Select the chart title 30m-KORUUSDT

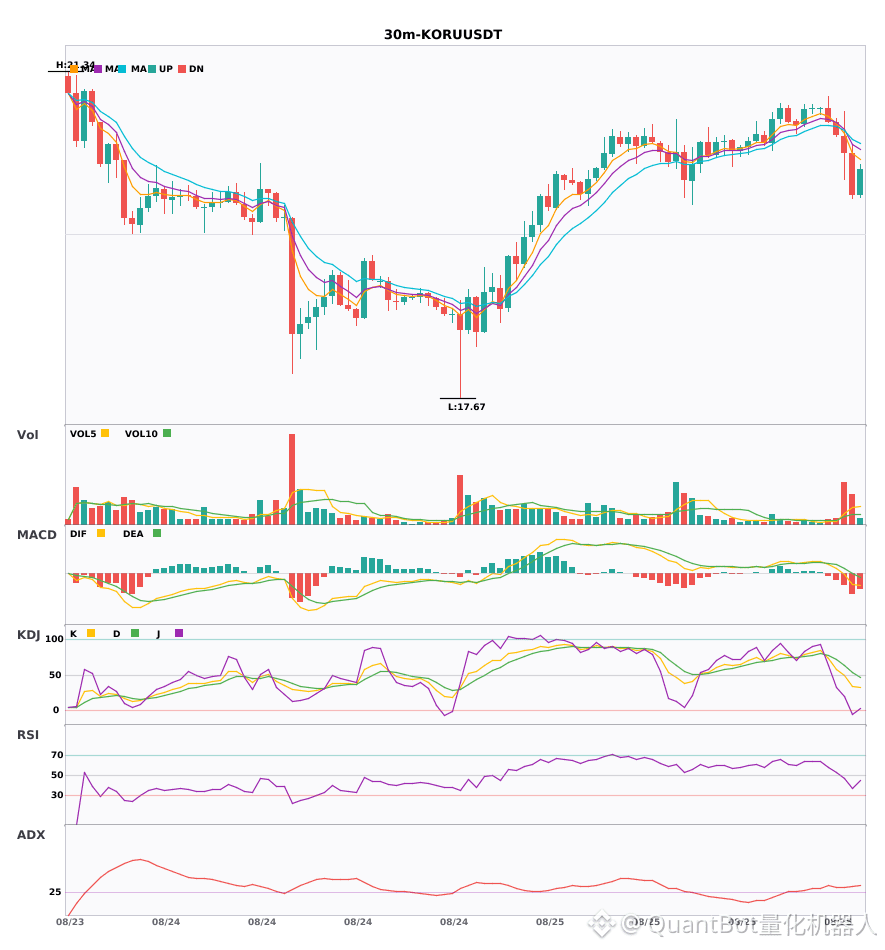[443, 35]
